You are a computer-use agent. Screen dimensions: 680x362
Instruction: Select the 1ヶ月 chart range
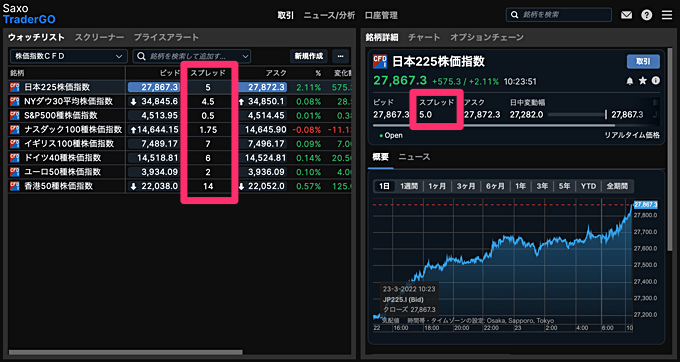pyautogui.click(x=437, y=186)
